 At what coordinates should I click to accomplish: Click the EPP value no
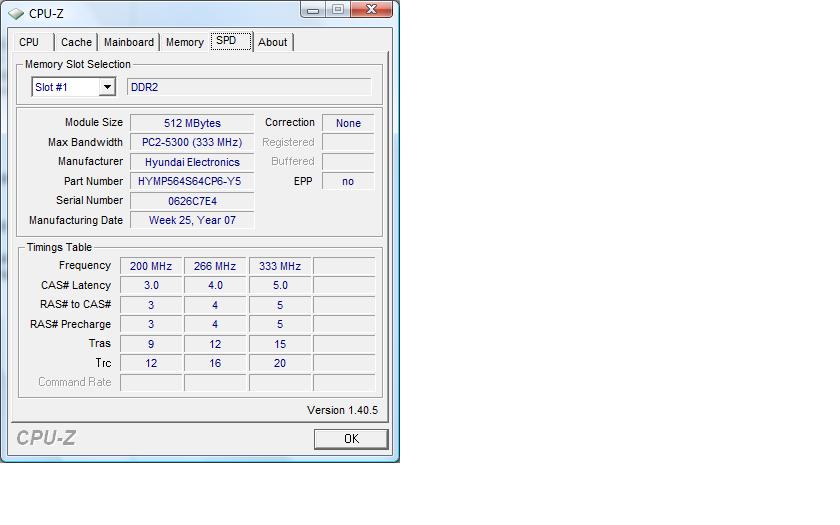tap(348, 181)
